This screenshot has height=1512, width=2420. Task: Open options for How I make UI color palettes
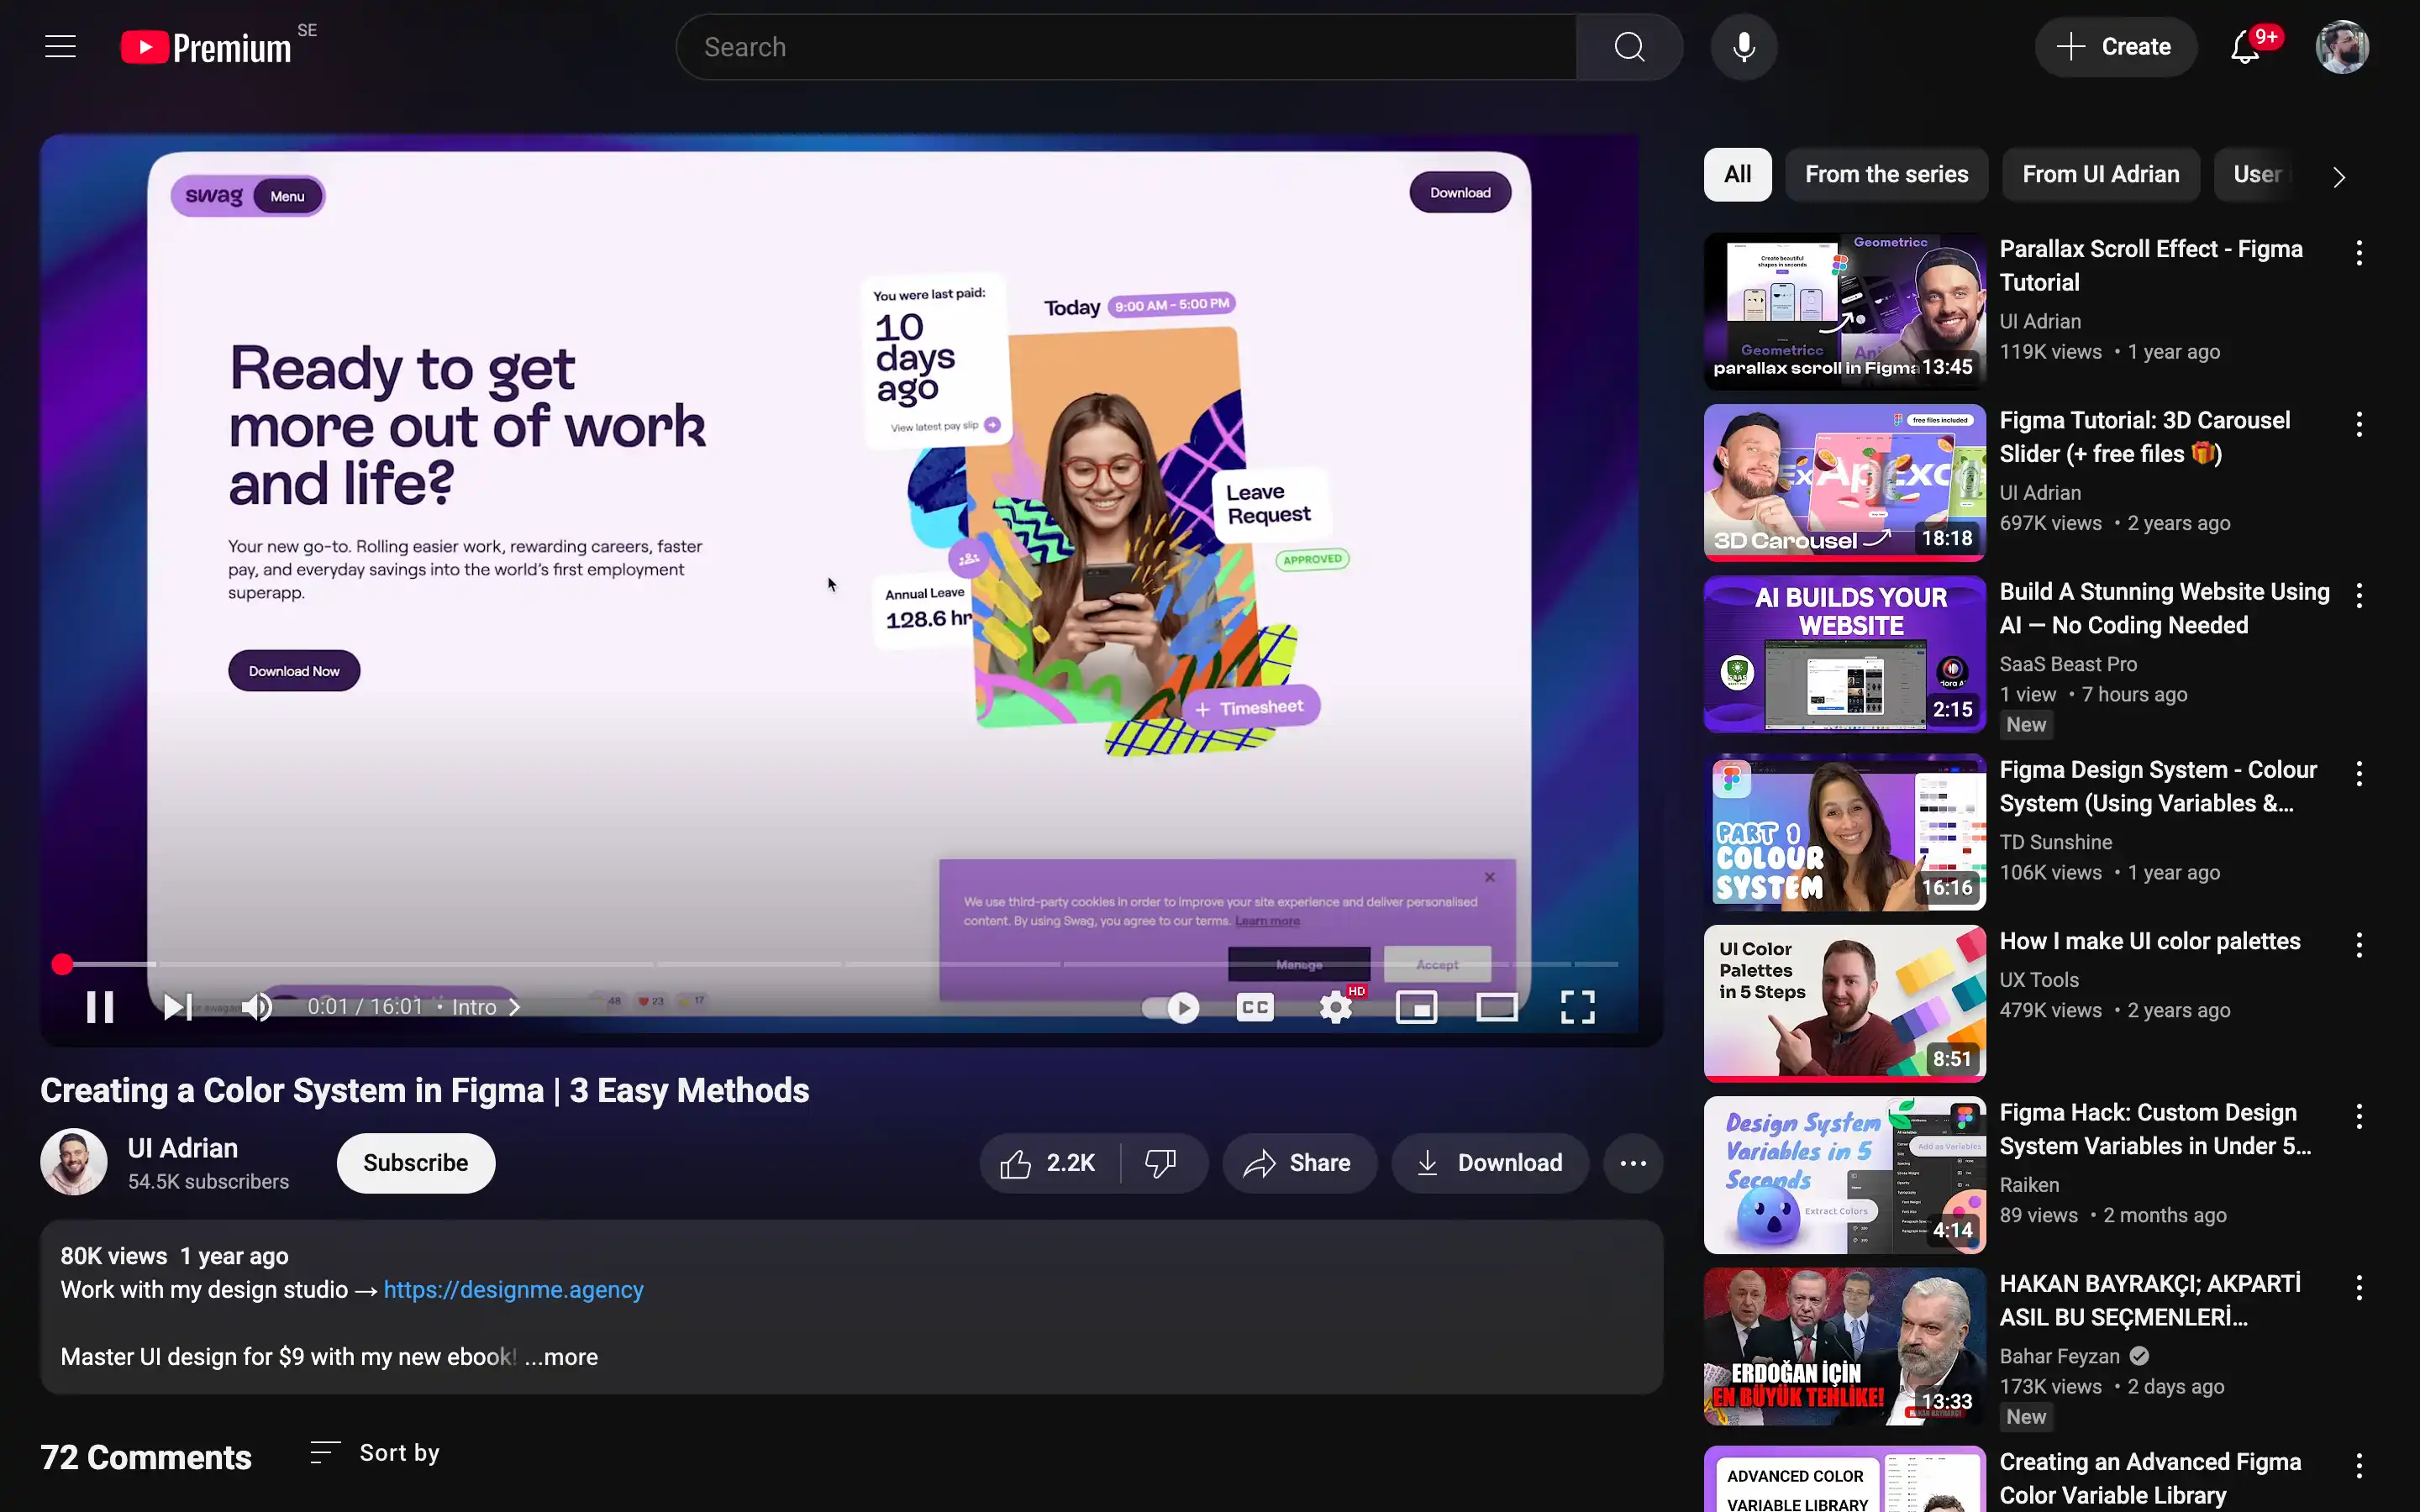coord(2359,945)
